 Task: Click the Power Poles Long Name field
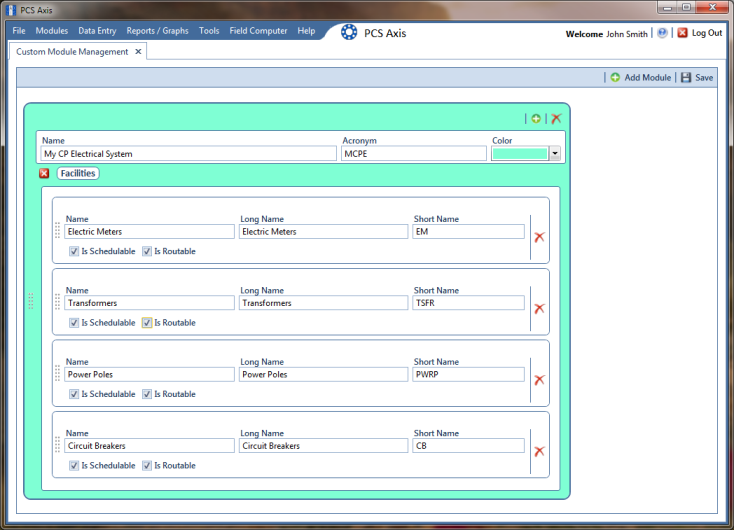tap(323, 375)
